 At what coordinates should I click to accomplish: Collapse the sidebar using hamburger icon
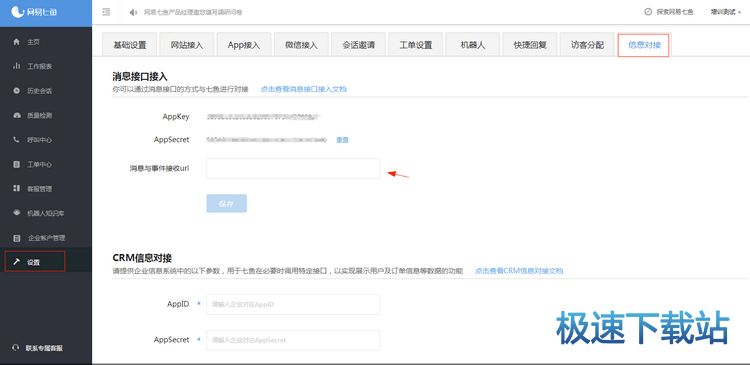pyautogui.click(x=106, y=12)
